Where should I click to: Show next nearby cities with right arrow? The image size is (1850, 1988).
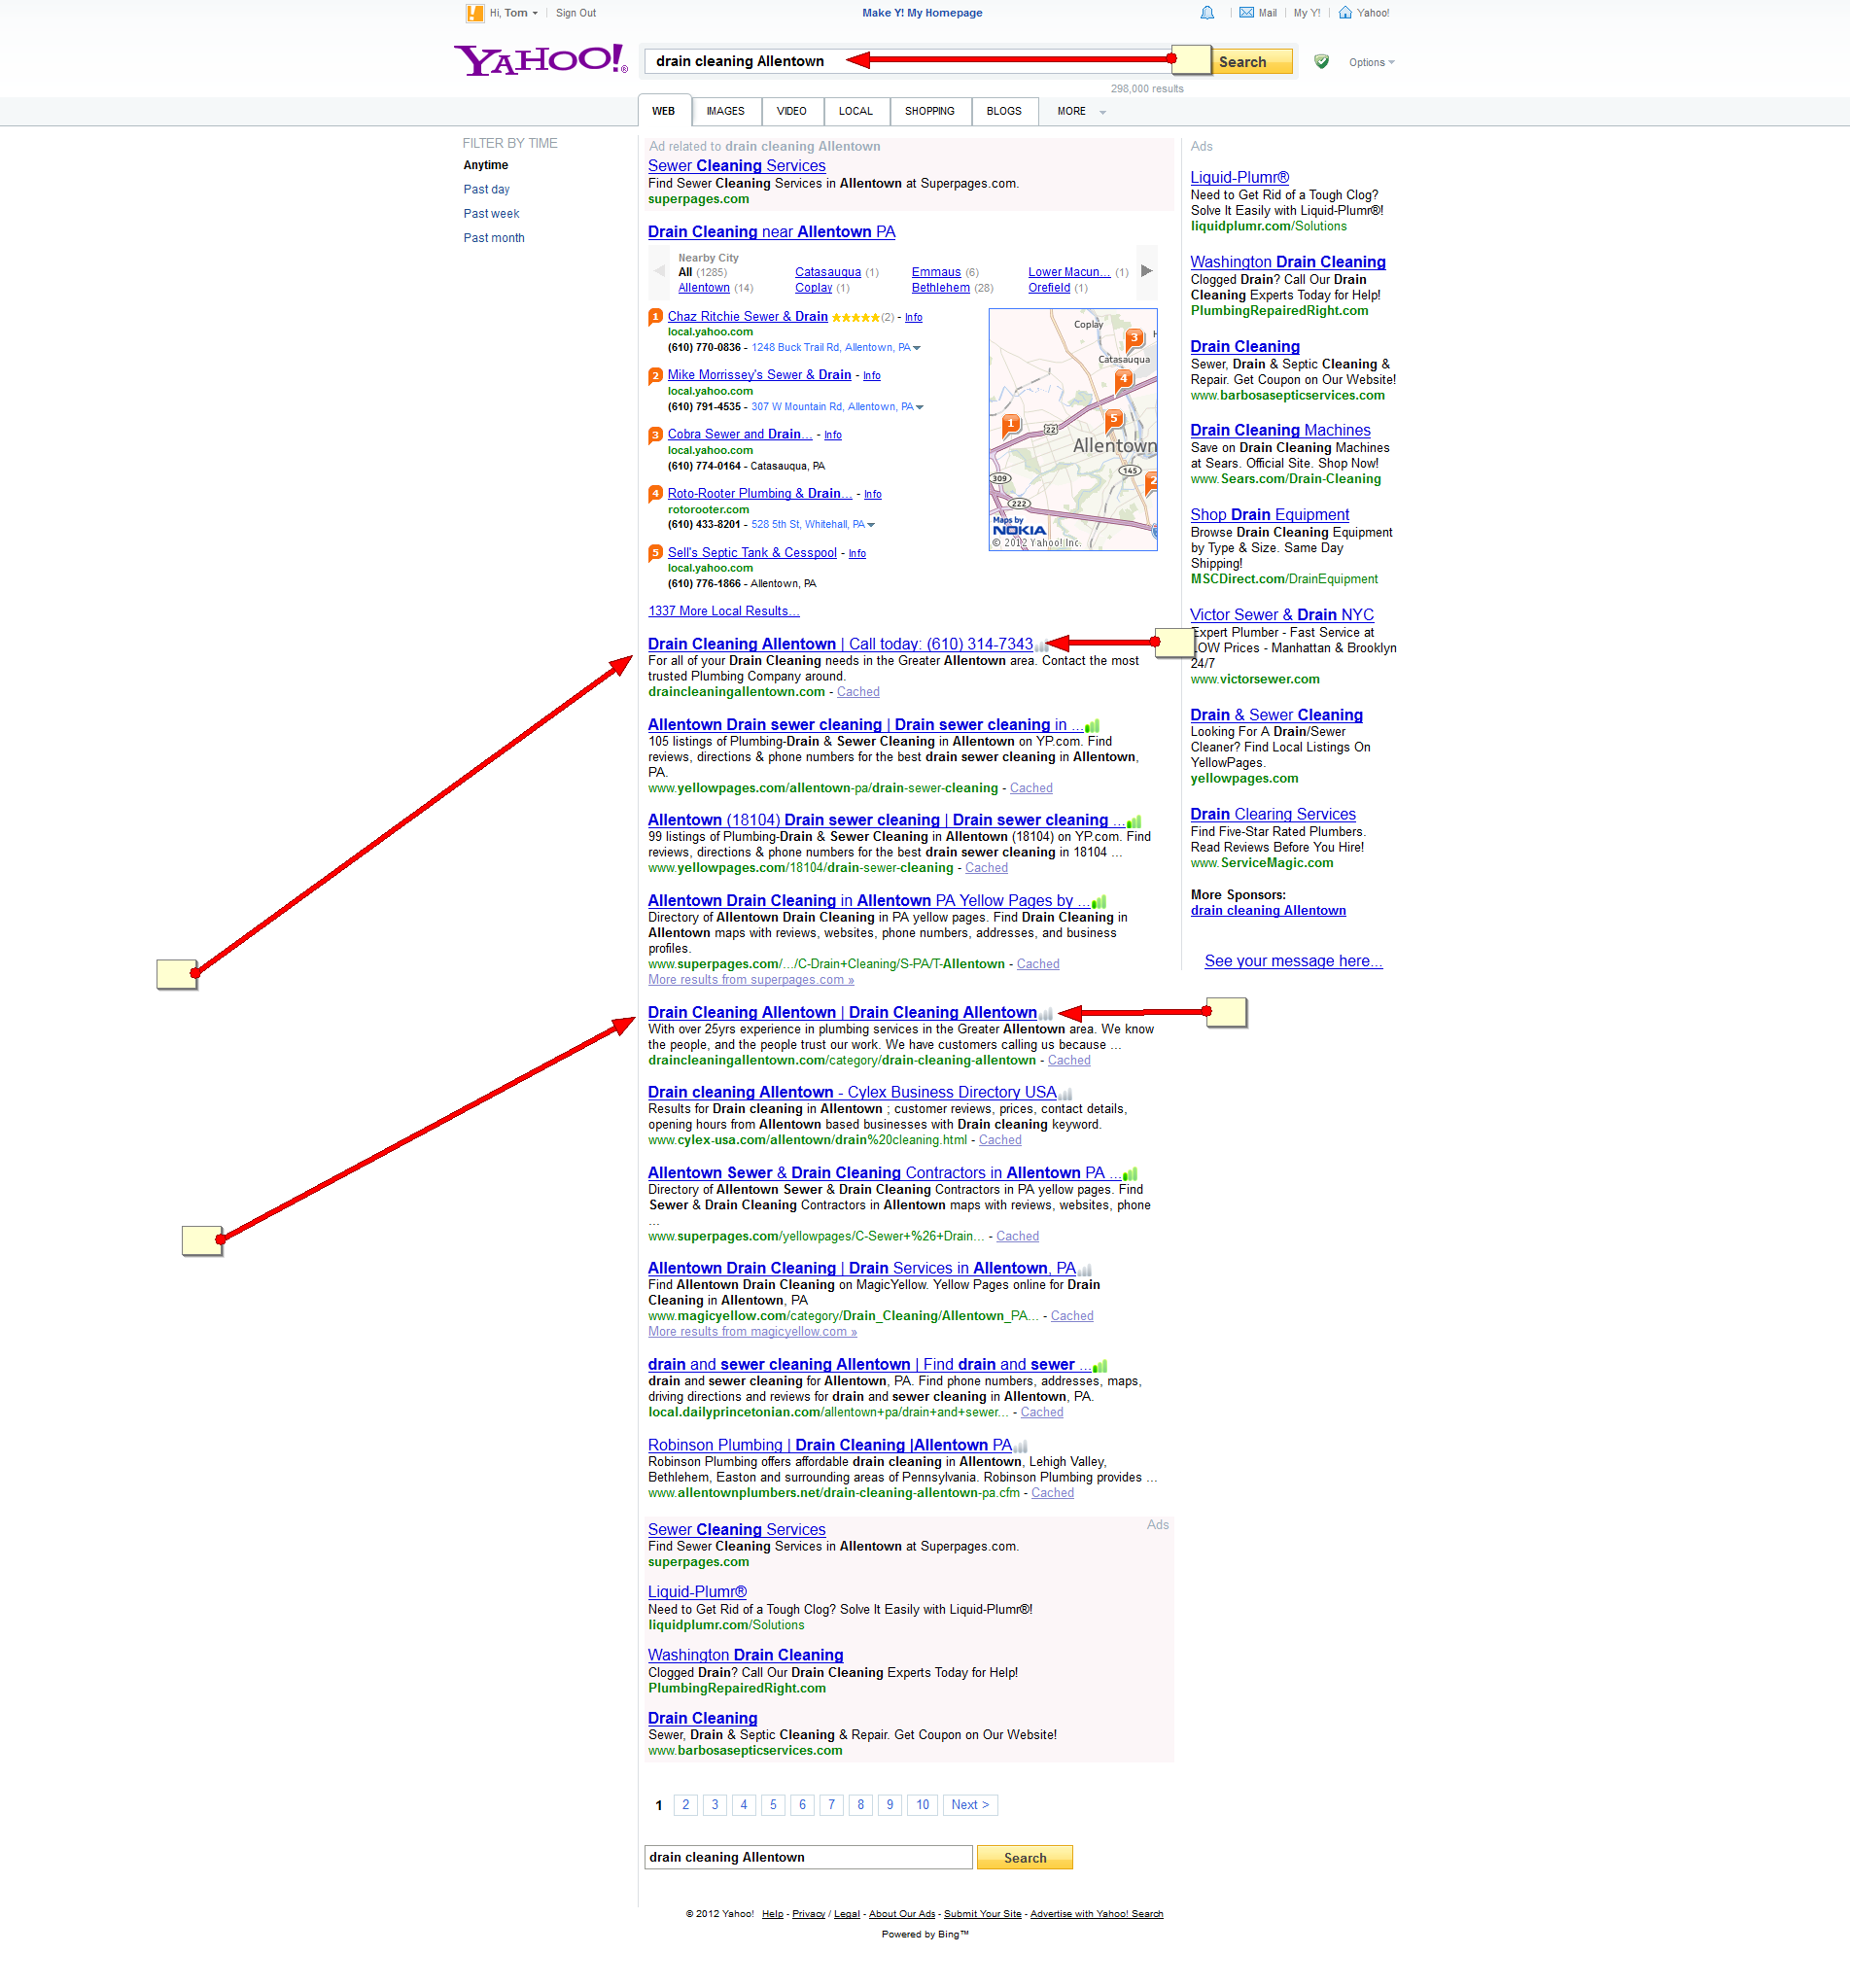(1147, 271)
